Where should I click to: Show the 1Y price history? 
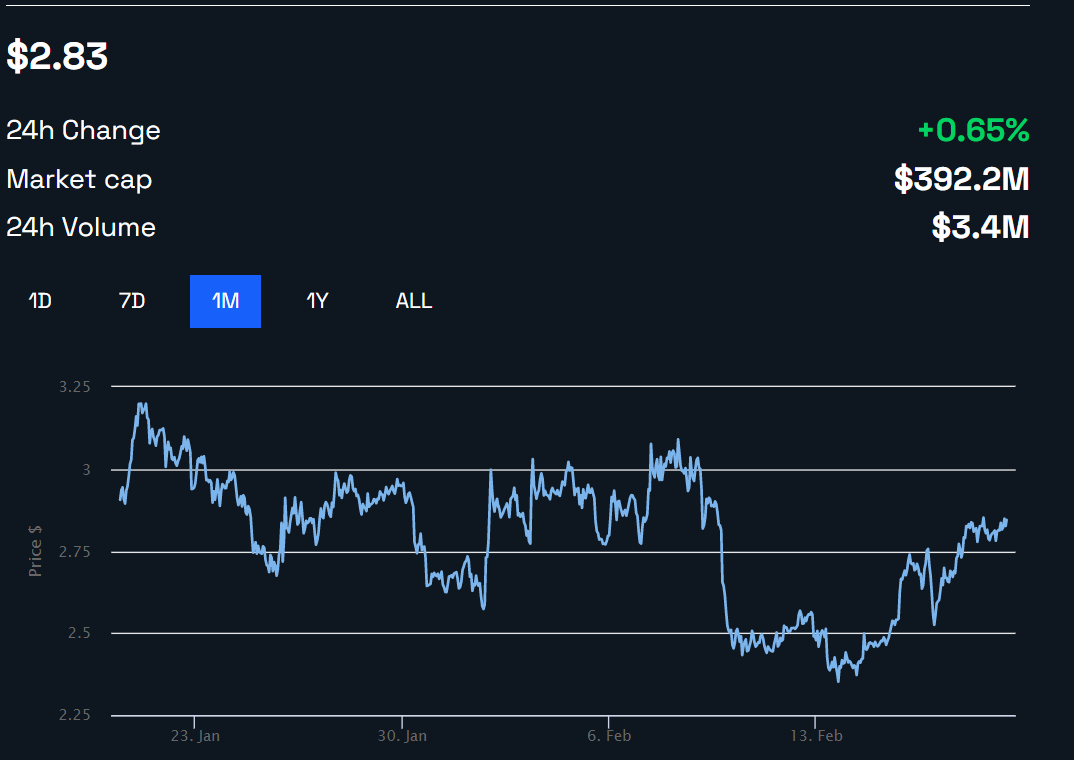[317, 301]
